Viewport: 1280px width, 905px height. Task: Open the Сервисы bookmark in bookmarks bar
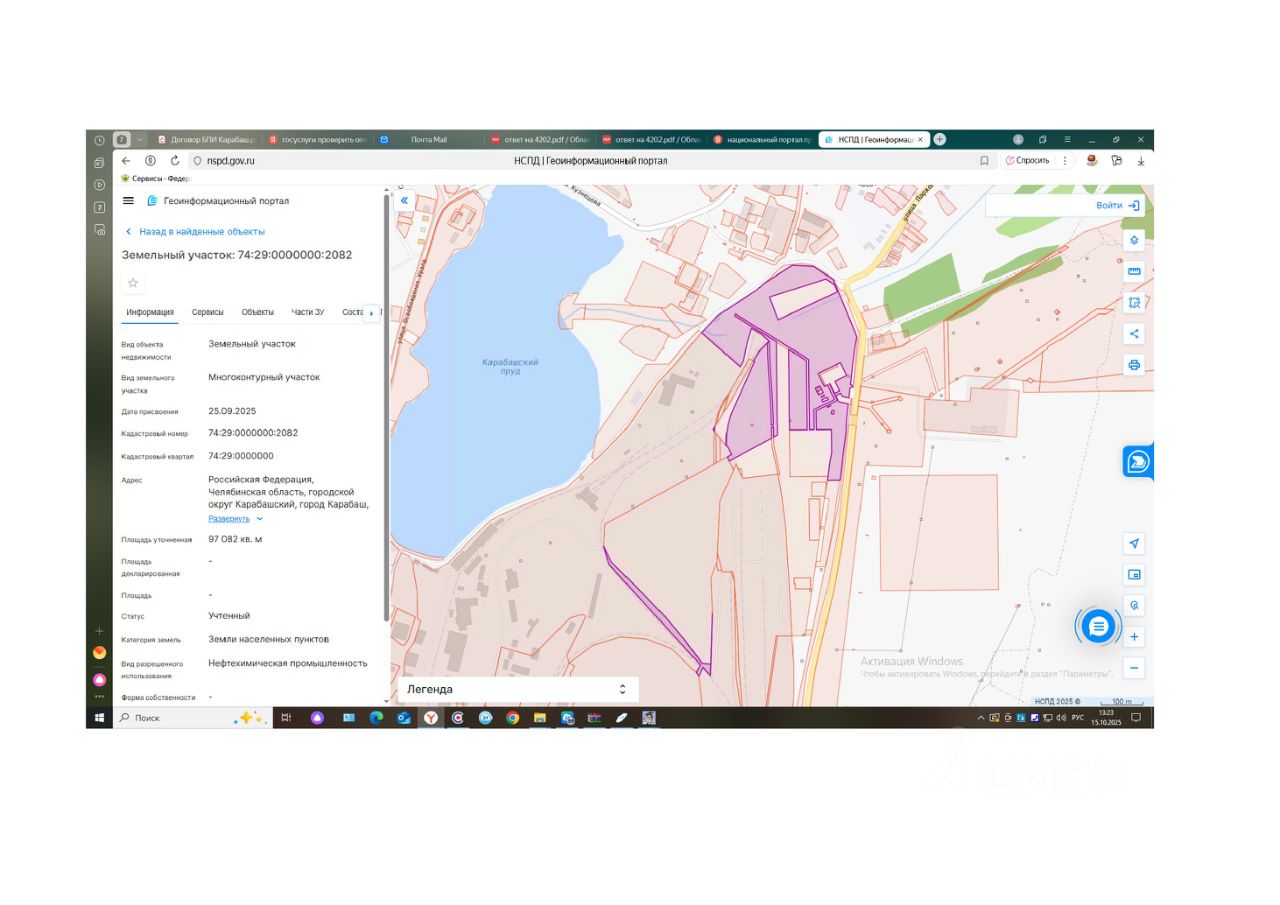click(x=155, y=178)
